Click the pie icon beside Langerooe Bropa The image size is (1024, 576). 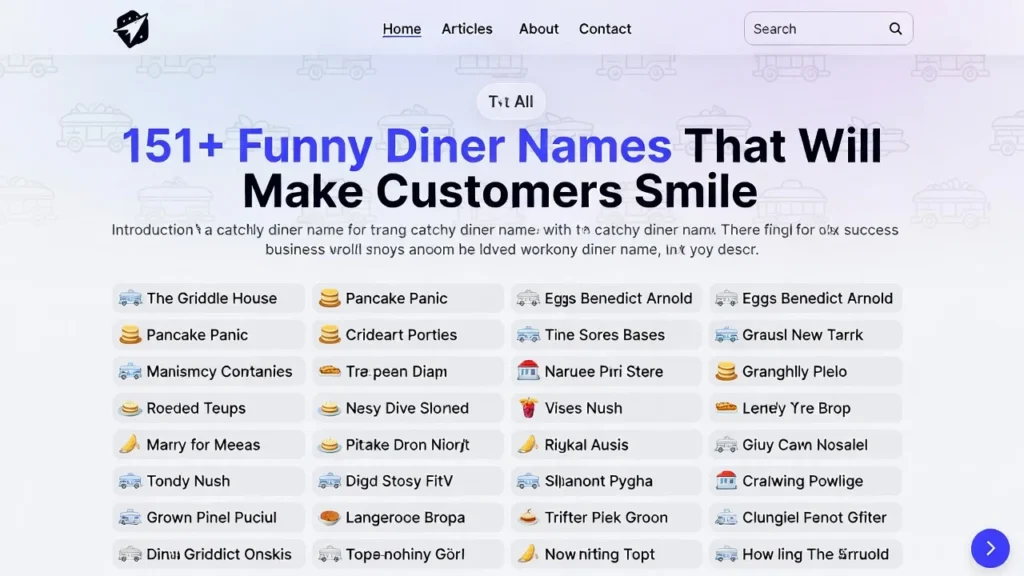tap(329, 517)
